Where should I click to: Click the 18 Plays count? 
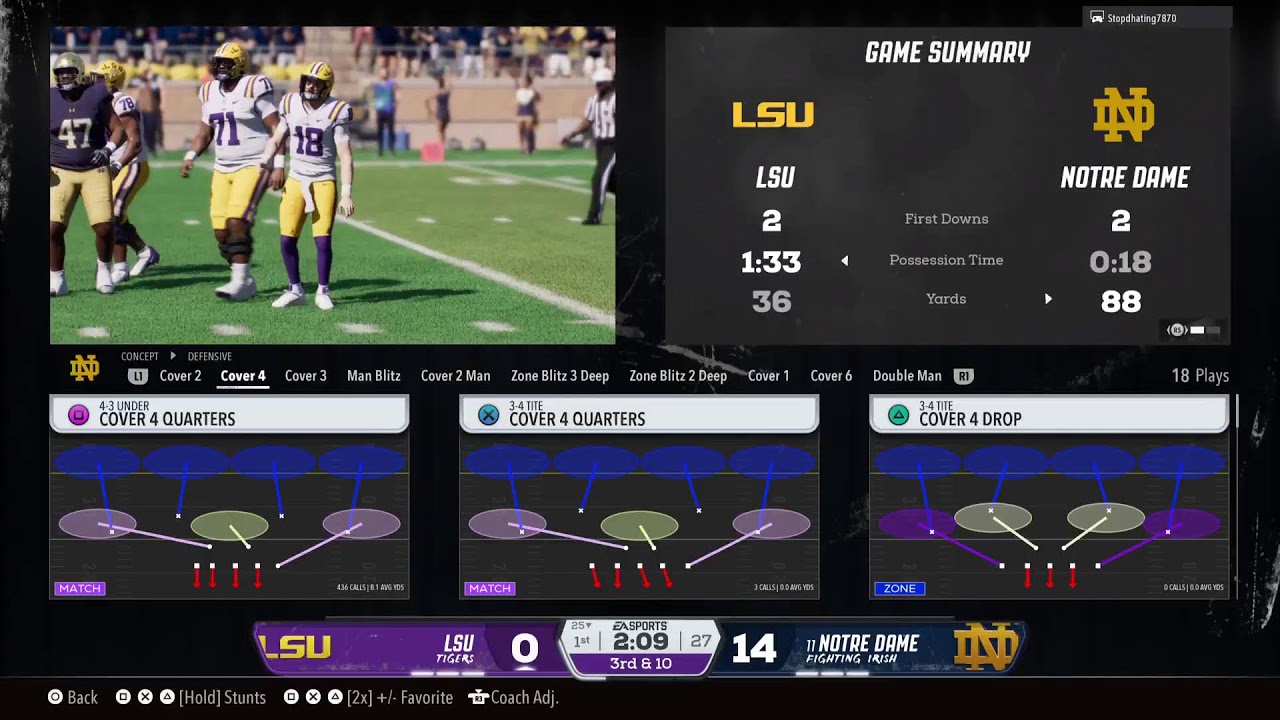(x=1200, y=376)
